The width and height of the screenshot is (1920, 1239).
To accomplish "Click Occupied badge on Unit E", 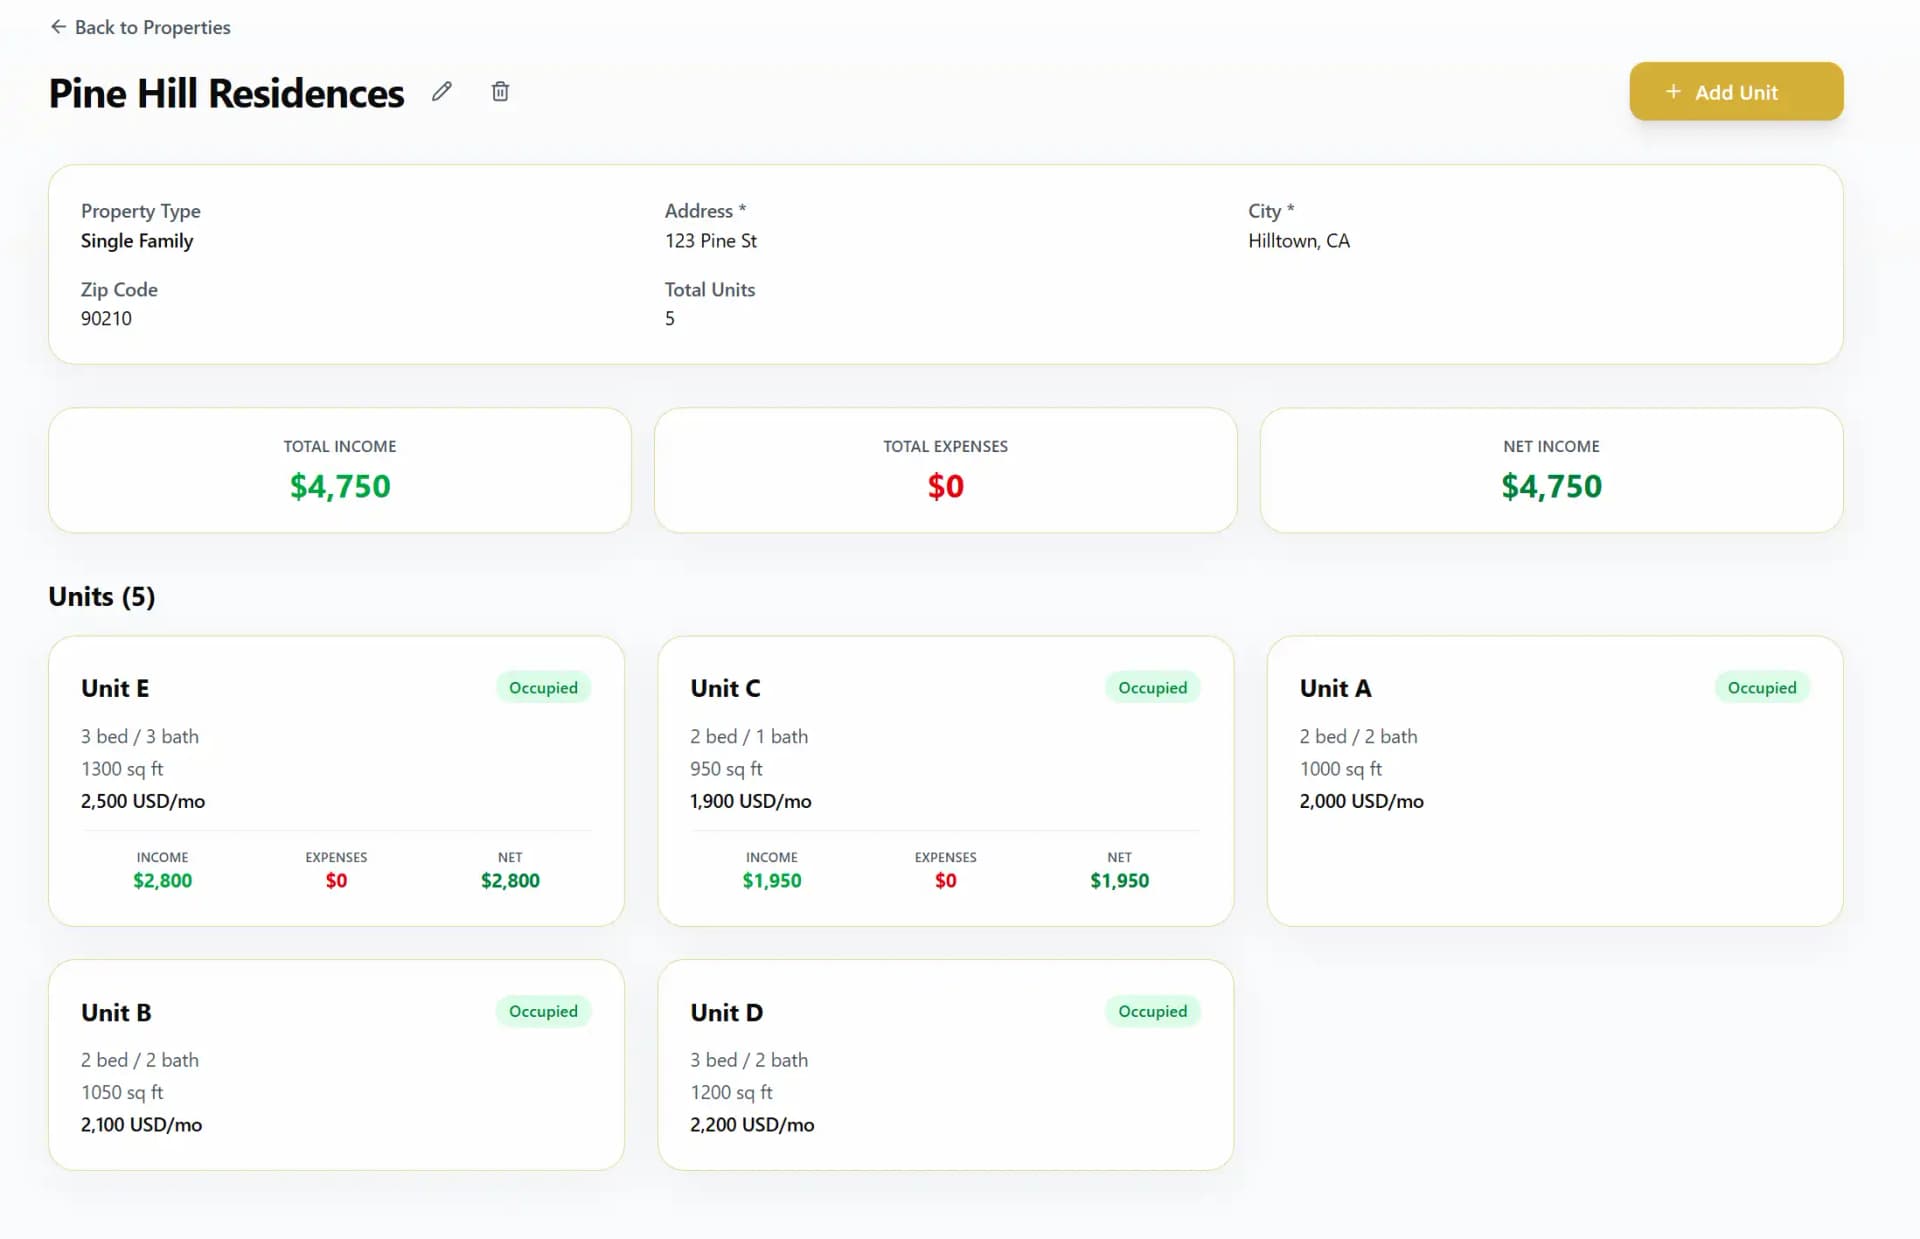I will click(543, 688).
